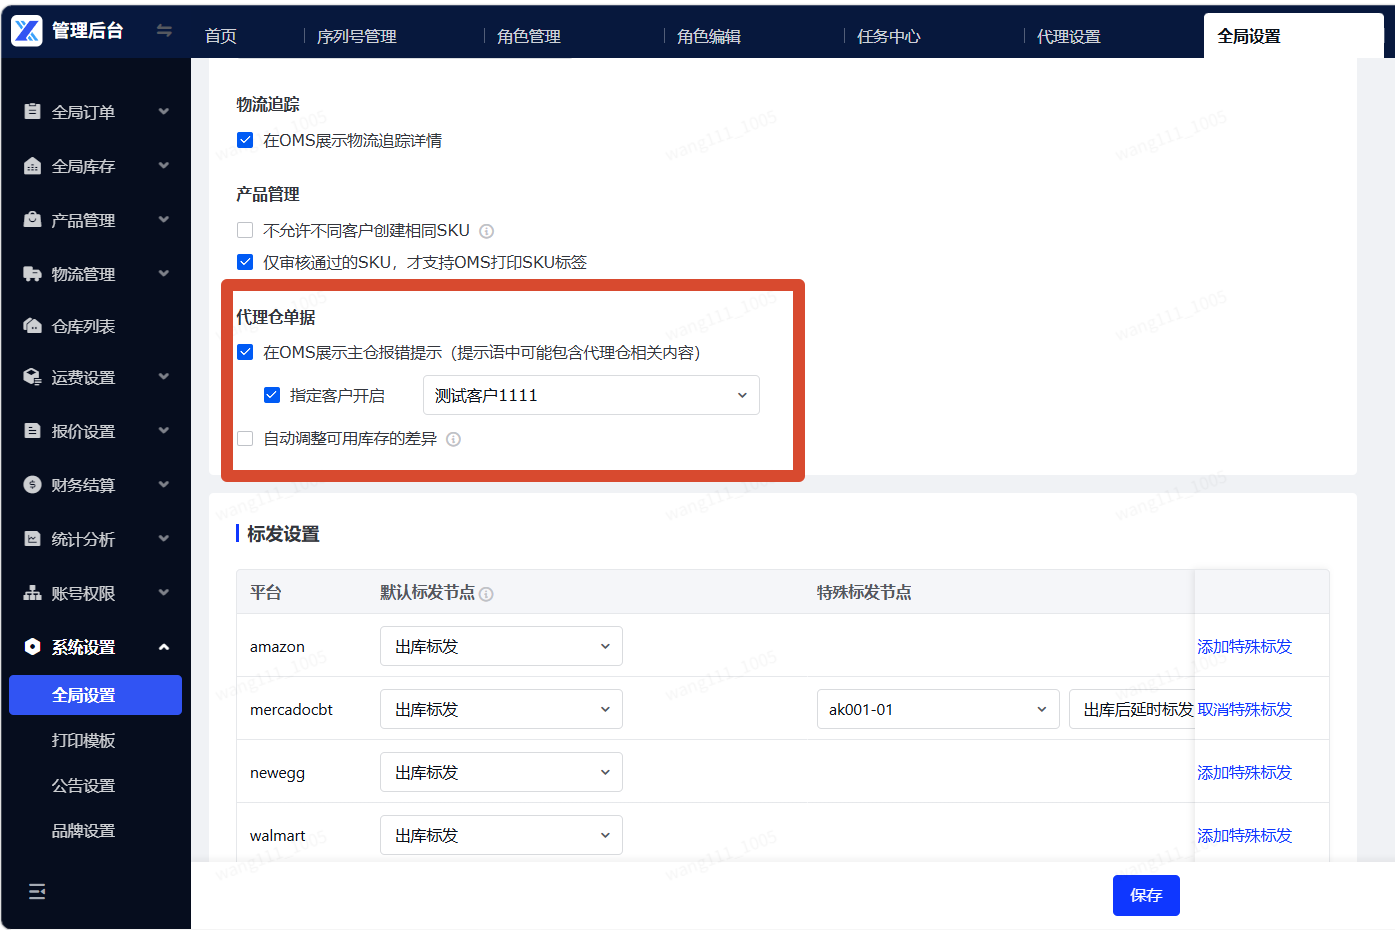
Task: Click the 财务结算 coin icon
Action: click(32, 485)
